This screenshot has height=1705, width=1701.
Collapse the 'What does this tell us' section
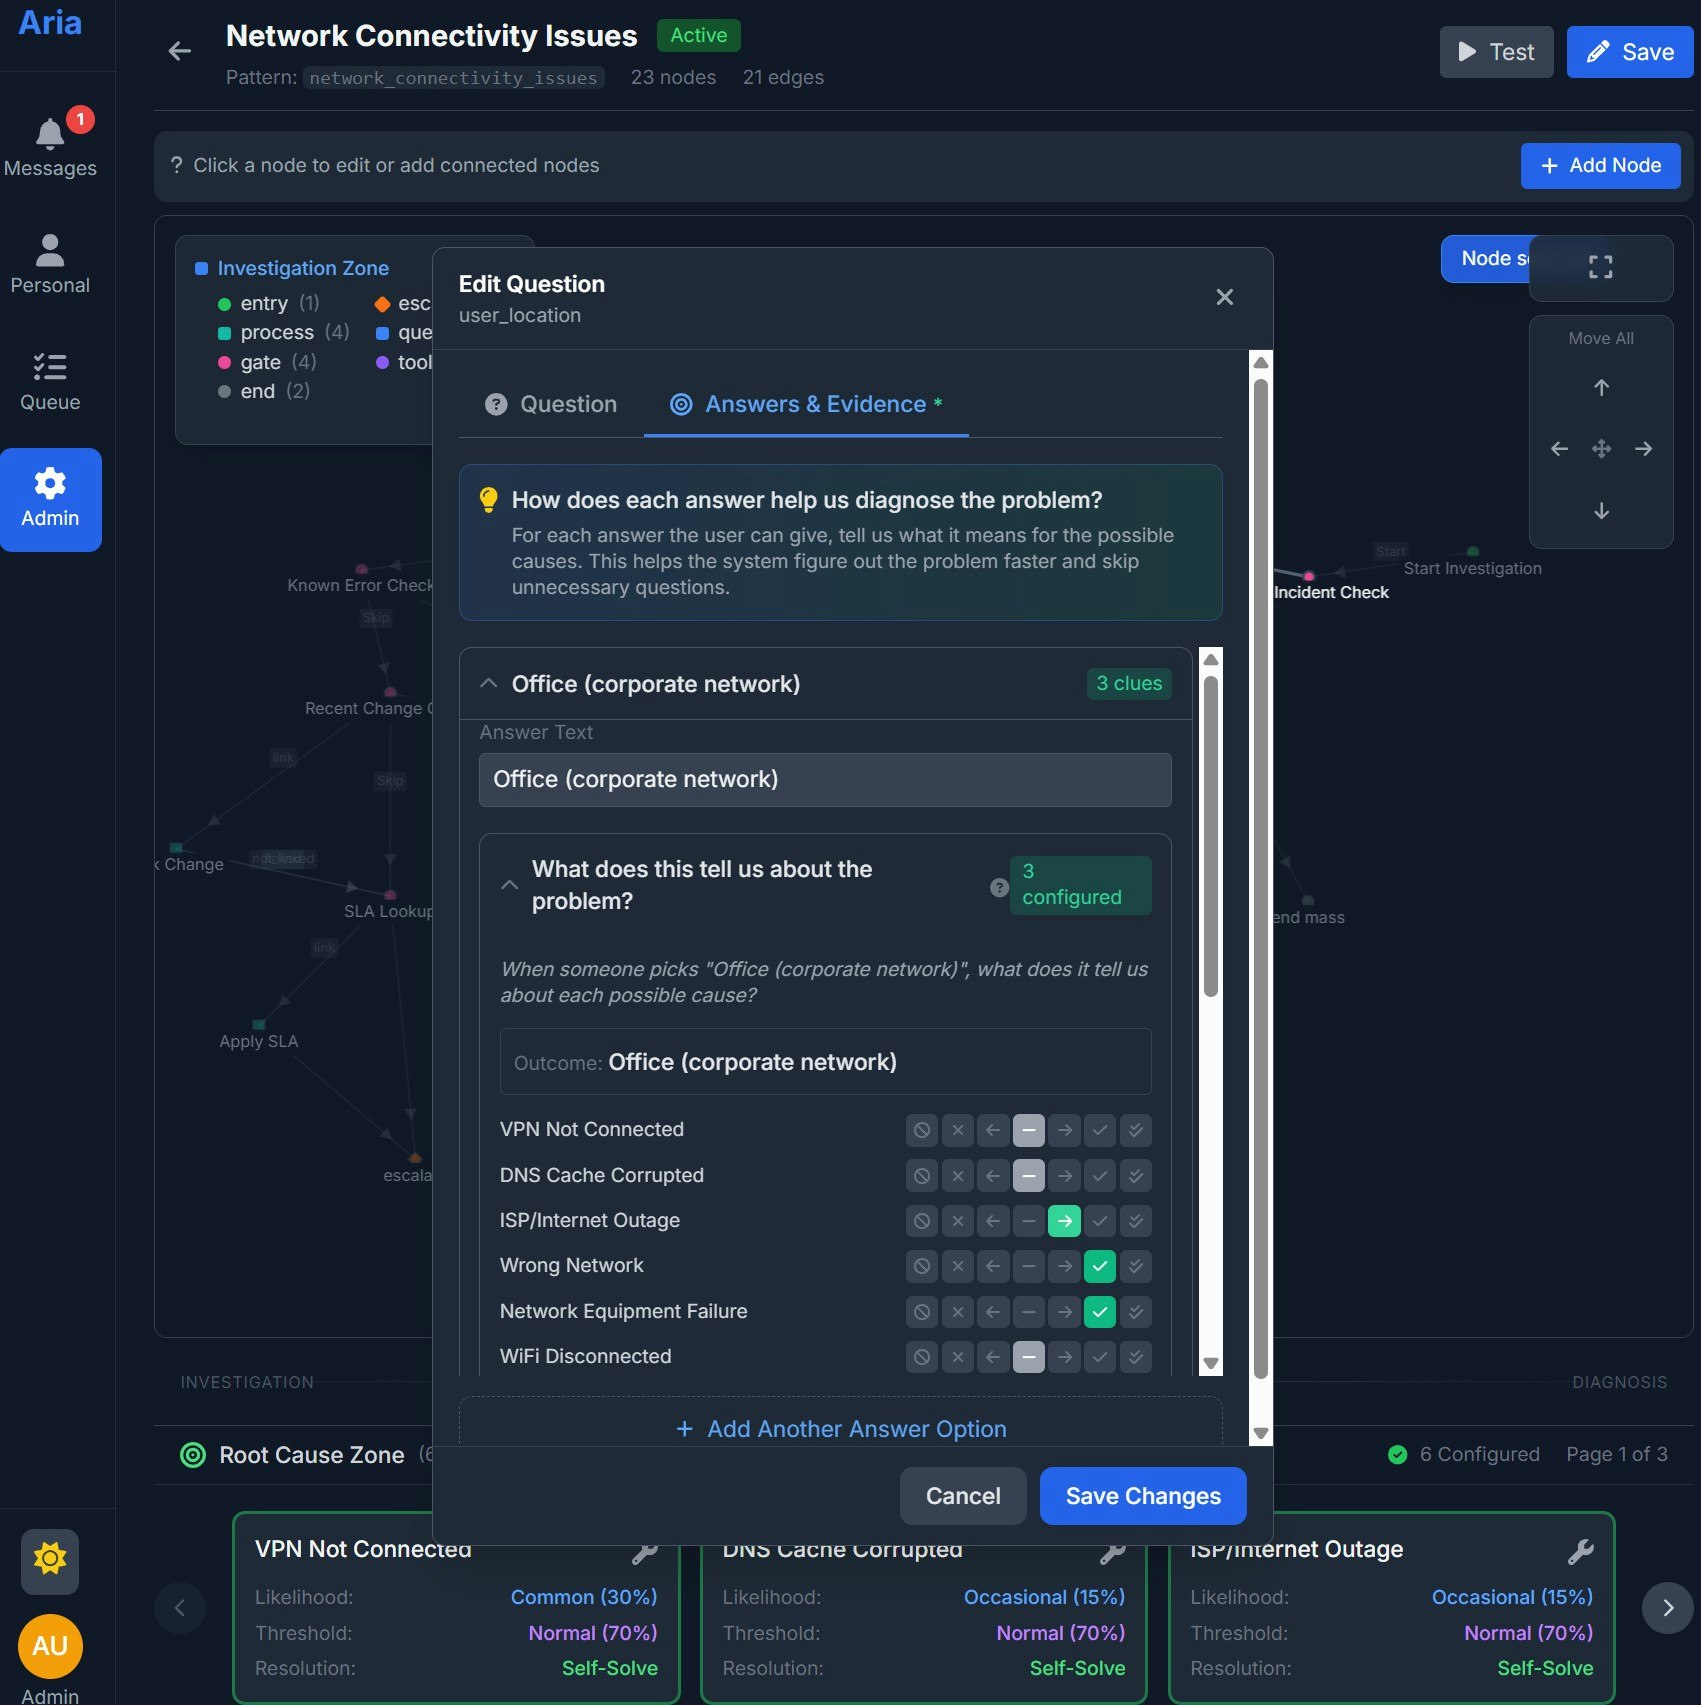[509, 885]
